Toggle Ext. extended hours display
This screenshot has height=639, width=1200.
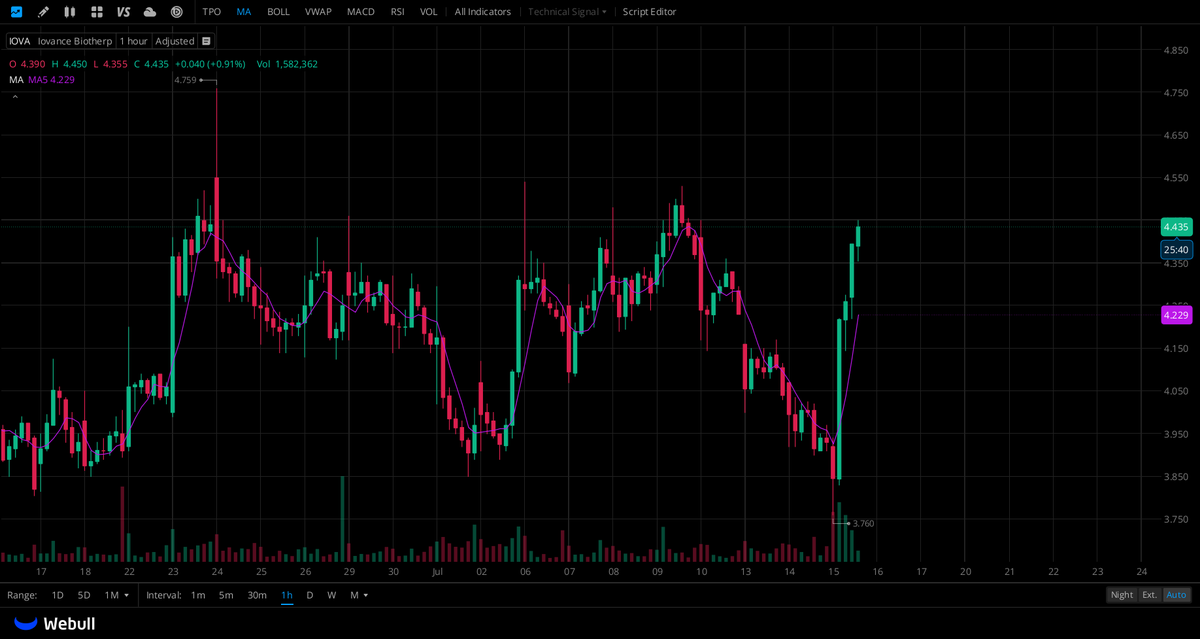tap(1150, 595)
